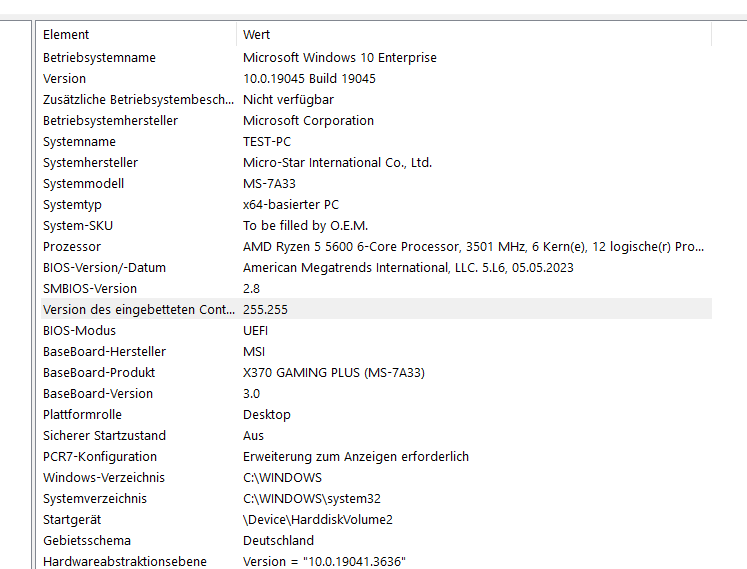This screenshot has height=569, width=747.
Task: Select the BIOS-Modus row label
Action: tap(79, 330)
